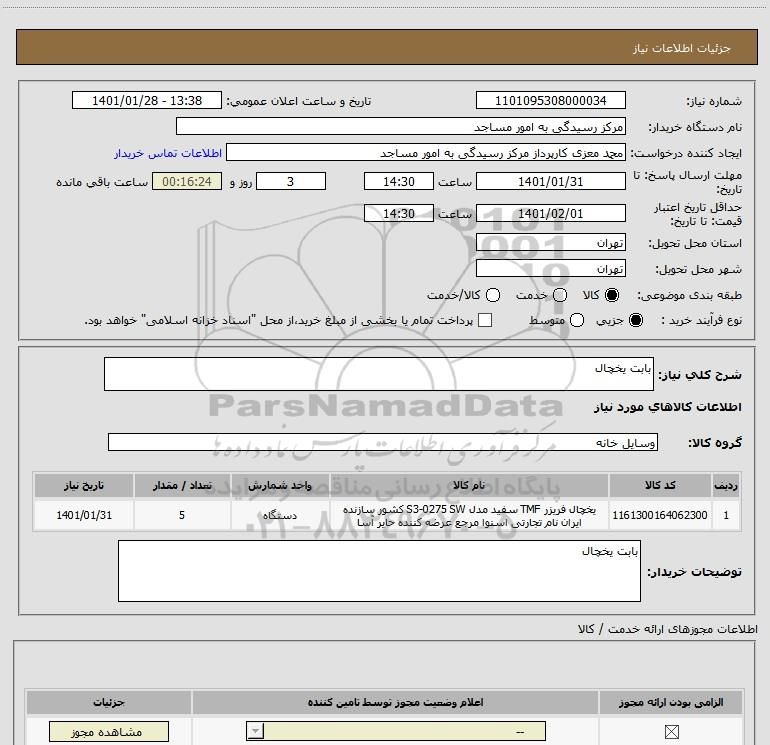Click the remaining days field showing 3
The image size is (770, 745).
coord(291,181)
